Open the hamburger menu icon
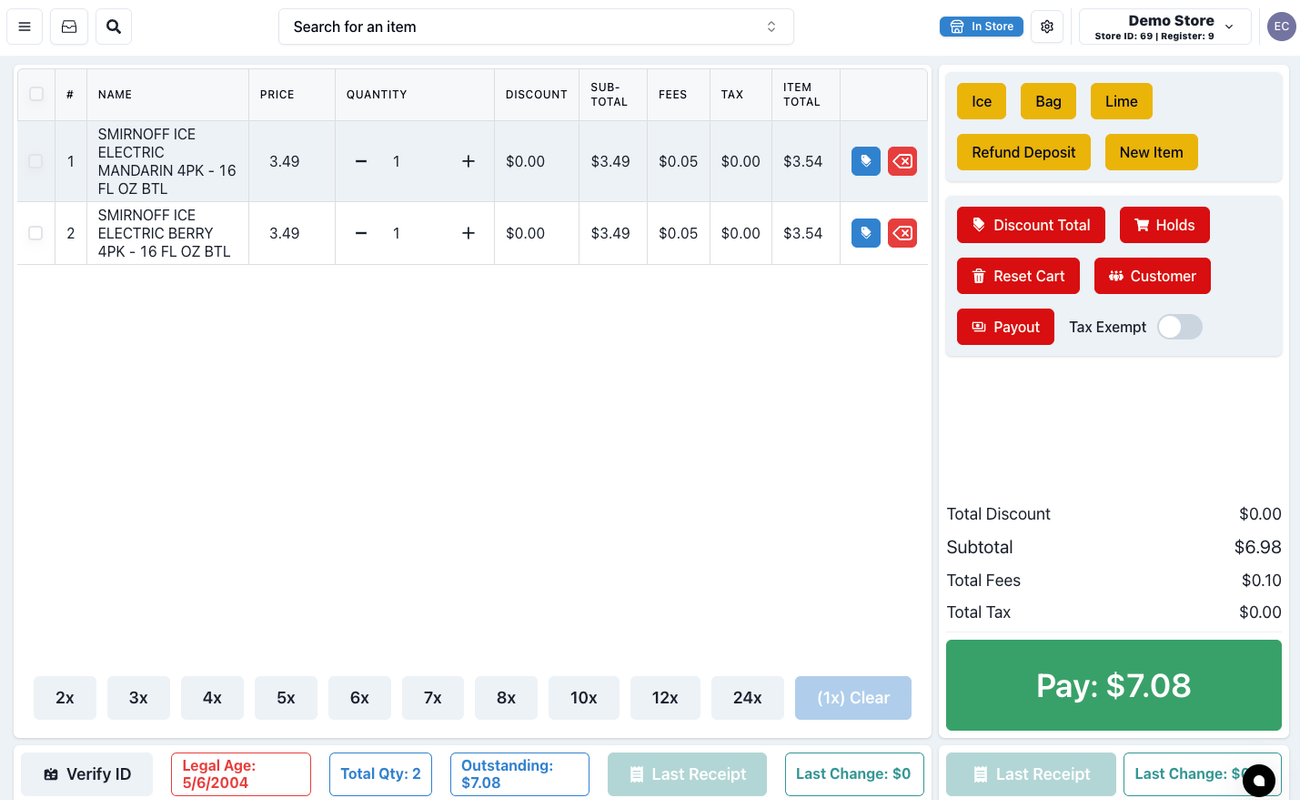The image size is (1300, 800). pos(25,27)
